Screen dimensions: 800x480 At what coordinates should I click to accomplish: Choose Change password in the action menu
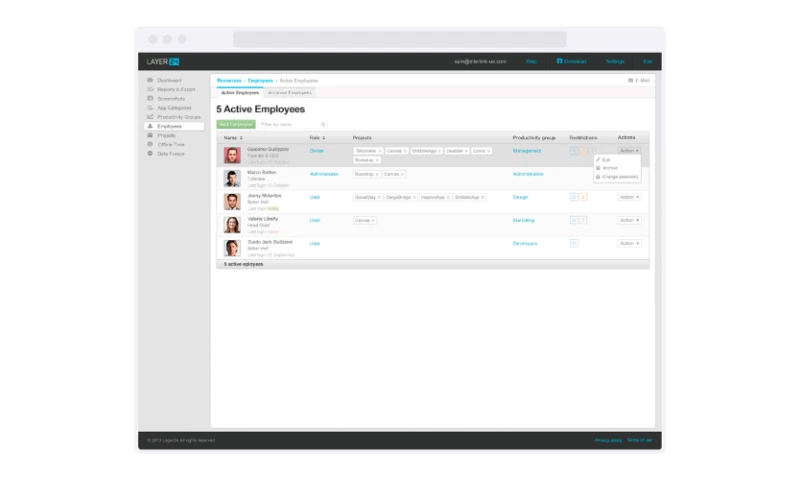click(620, 177)
